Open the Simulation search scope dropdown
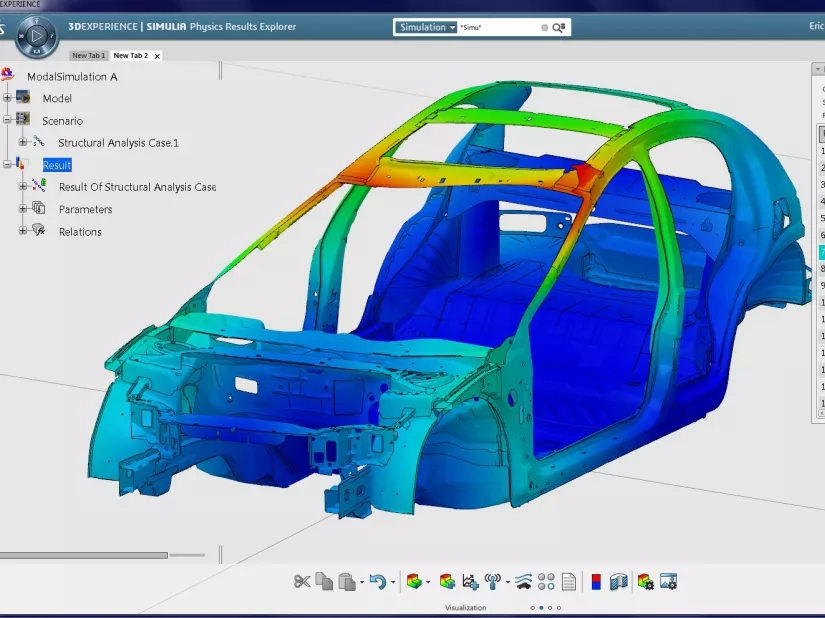The height and width of the screenshot is (618, 825). [425, 27]
